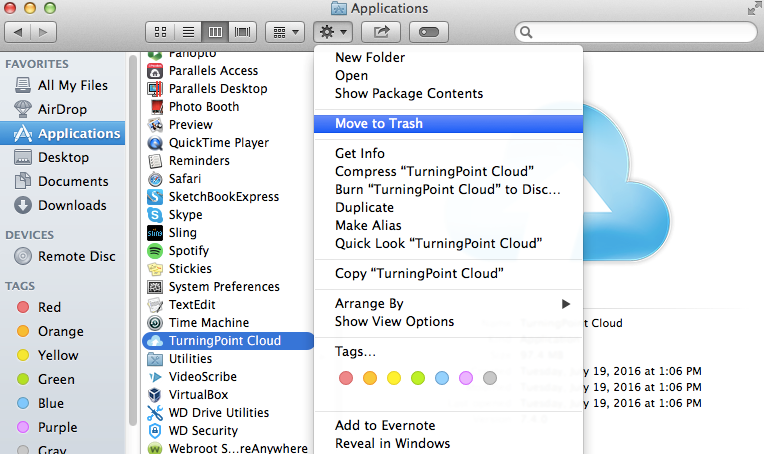The height and width of the screenshot is (454, 764).
Task: Filter by the Red sidebar tag
Action: coord(62,307)
